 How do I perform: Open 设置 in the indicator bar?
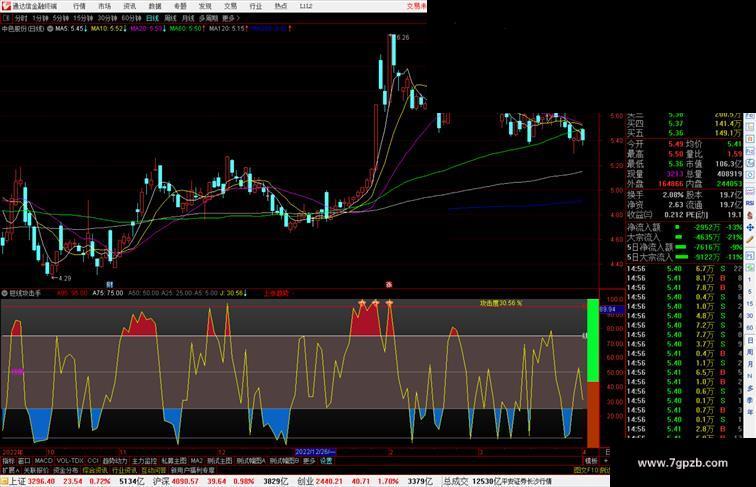[326, 461]
